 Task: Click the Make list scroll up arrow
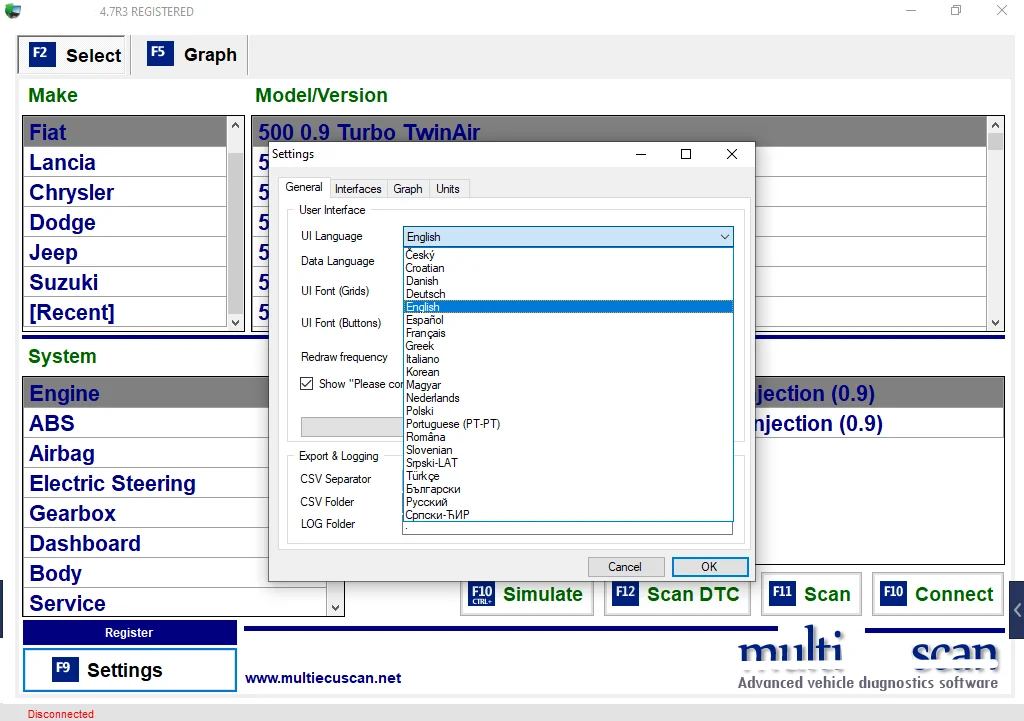pyautogui.click(x=236, y=125)
